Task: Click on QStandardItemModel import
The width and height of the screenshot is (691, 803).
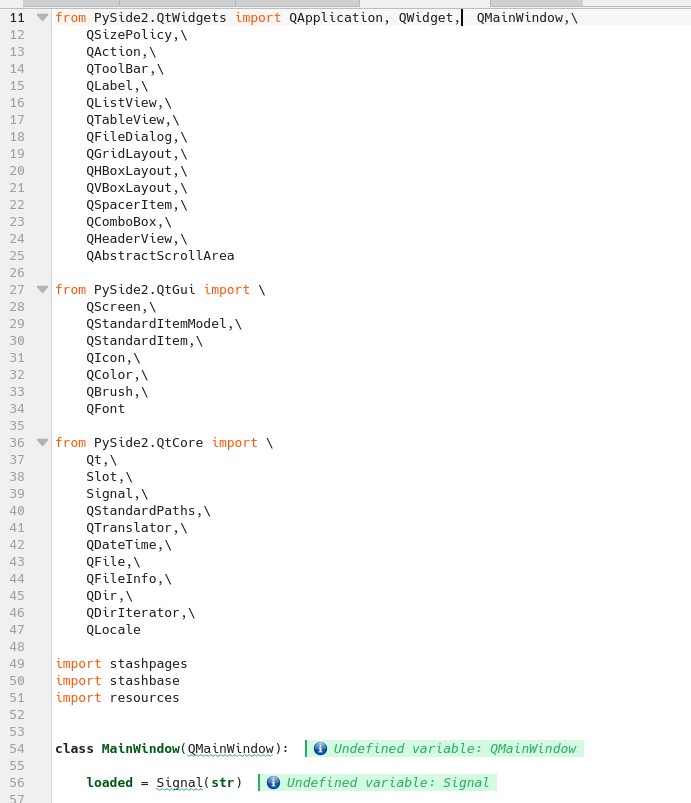Action: point(156,324)
